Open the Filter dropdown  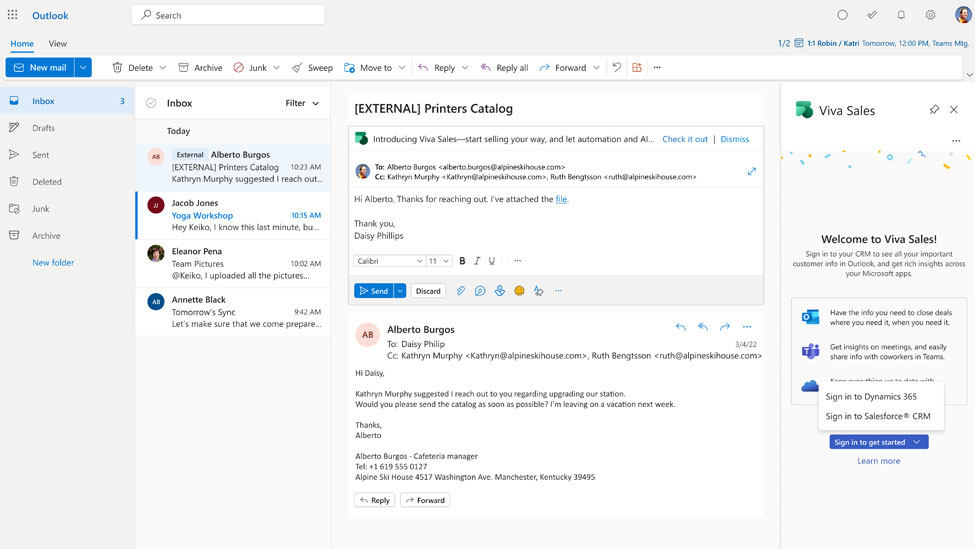point(302,103)
